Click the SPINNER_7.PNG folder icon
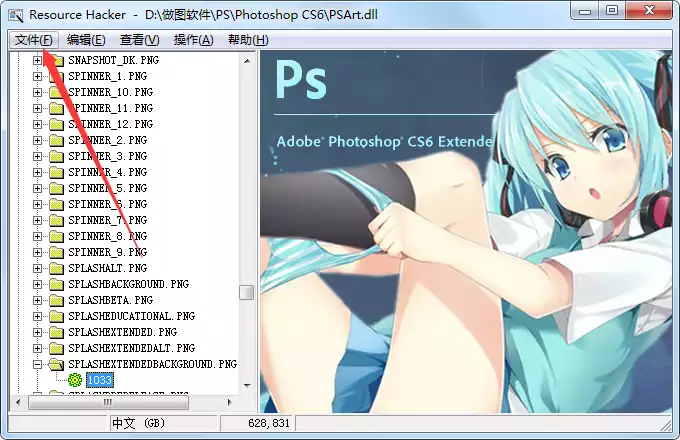 [x=56, y=221]
